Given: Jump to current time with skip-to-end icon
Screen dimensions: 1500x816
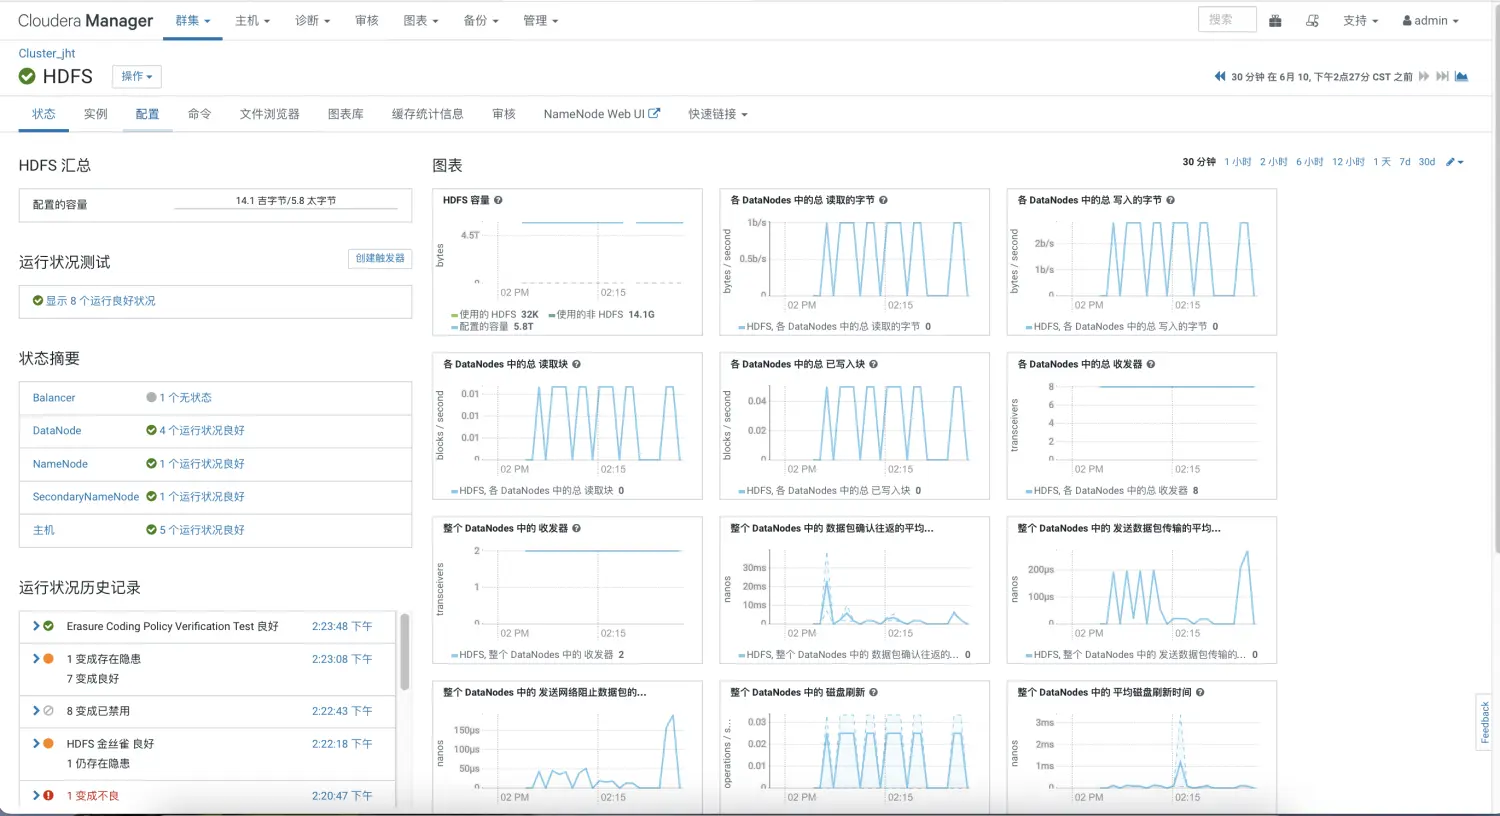Looking at the screenshot, I should click(x=1442, y=76).
